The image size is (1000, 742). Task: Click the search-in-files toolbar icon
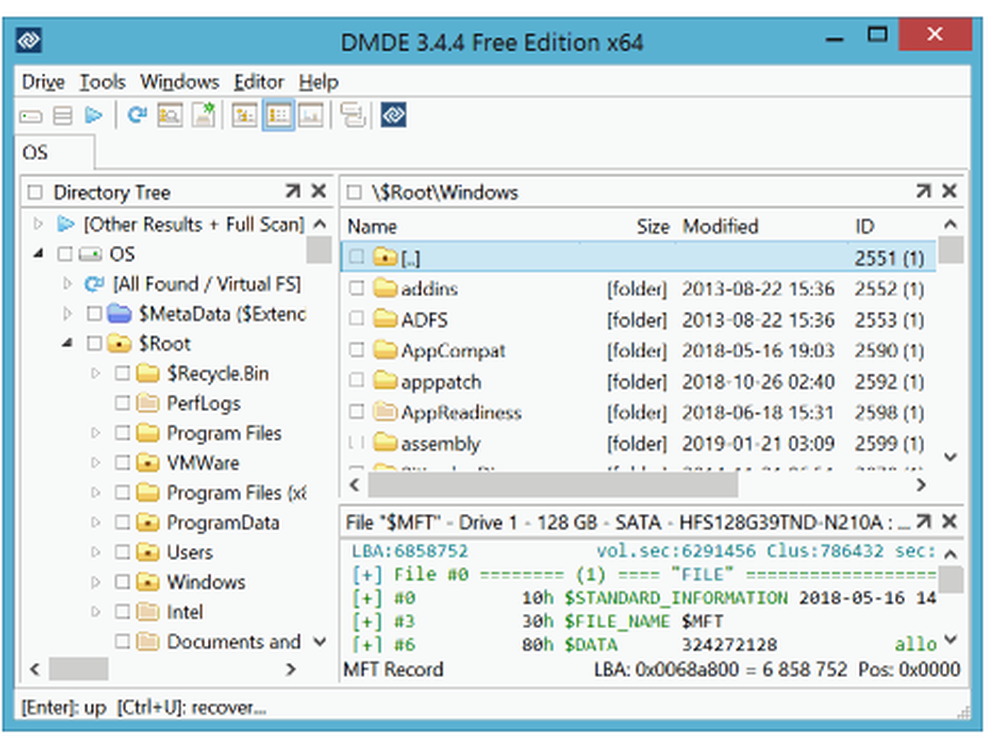click(170, 115)
